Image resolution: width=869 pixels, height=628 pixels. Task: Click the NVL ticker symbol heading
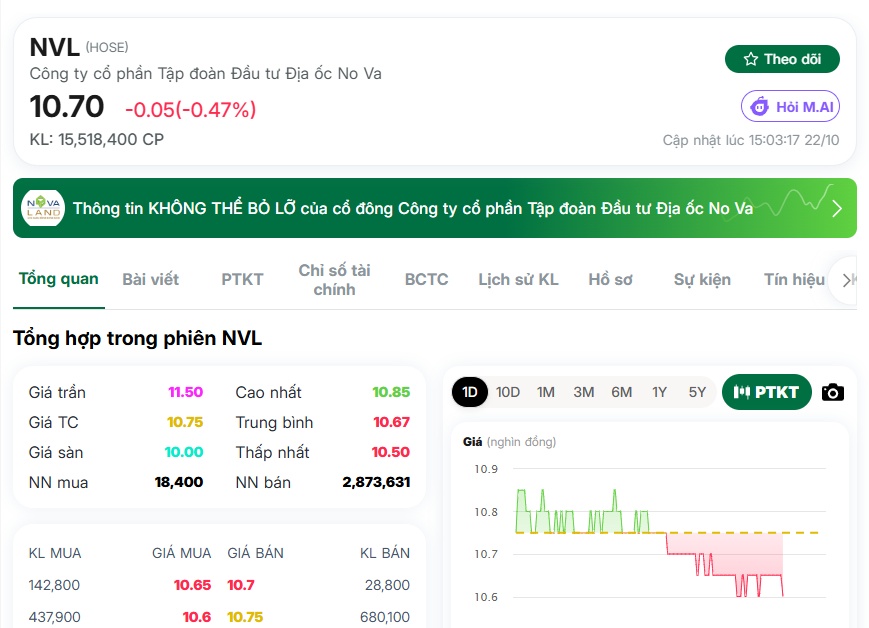[x=54, y=47]
